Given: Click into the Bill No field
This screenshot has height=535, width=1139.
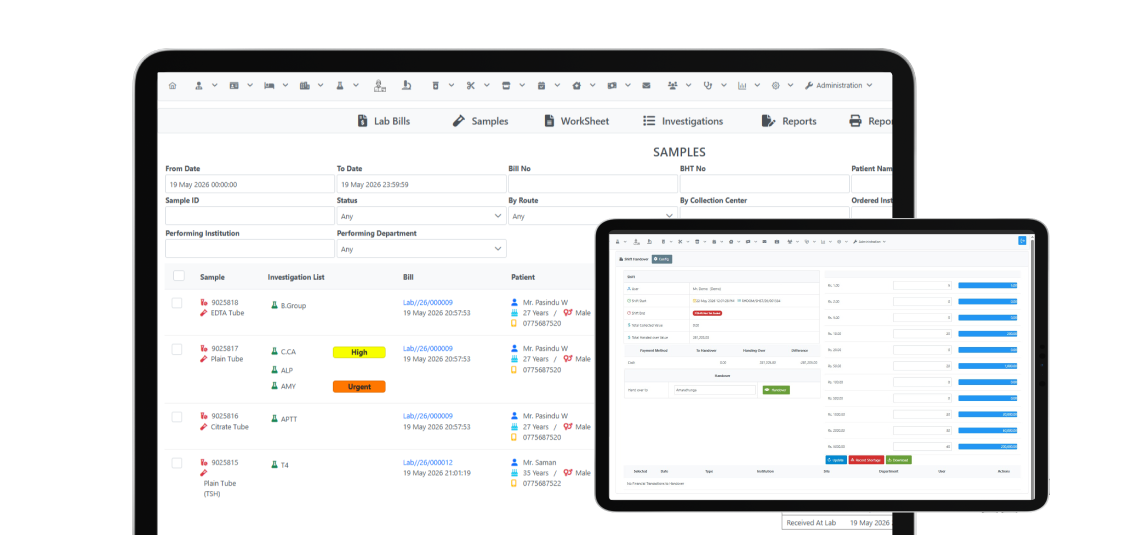Looking at the screenshot, I should click(593, 184).
